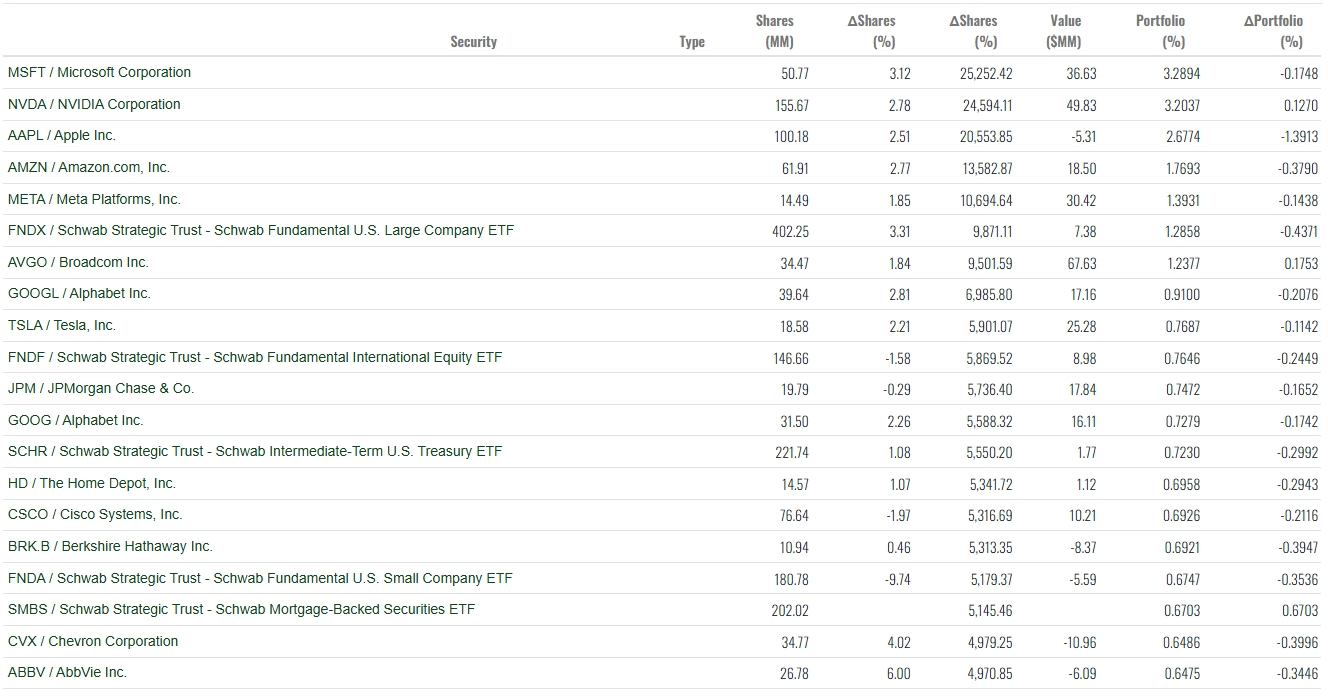Sort by the ΔPortfolio (%) column header

1274,31
